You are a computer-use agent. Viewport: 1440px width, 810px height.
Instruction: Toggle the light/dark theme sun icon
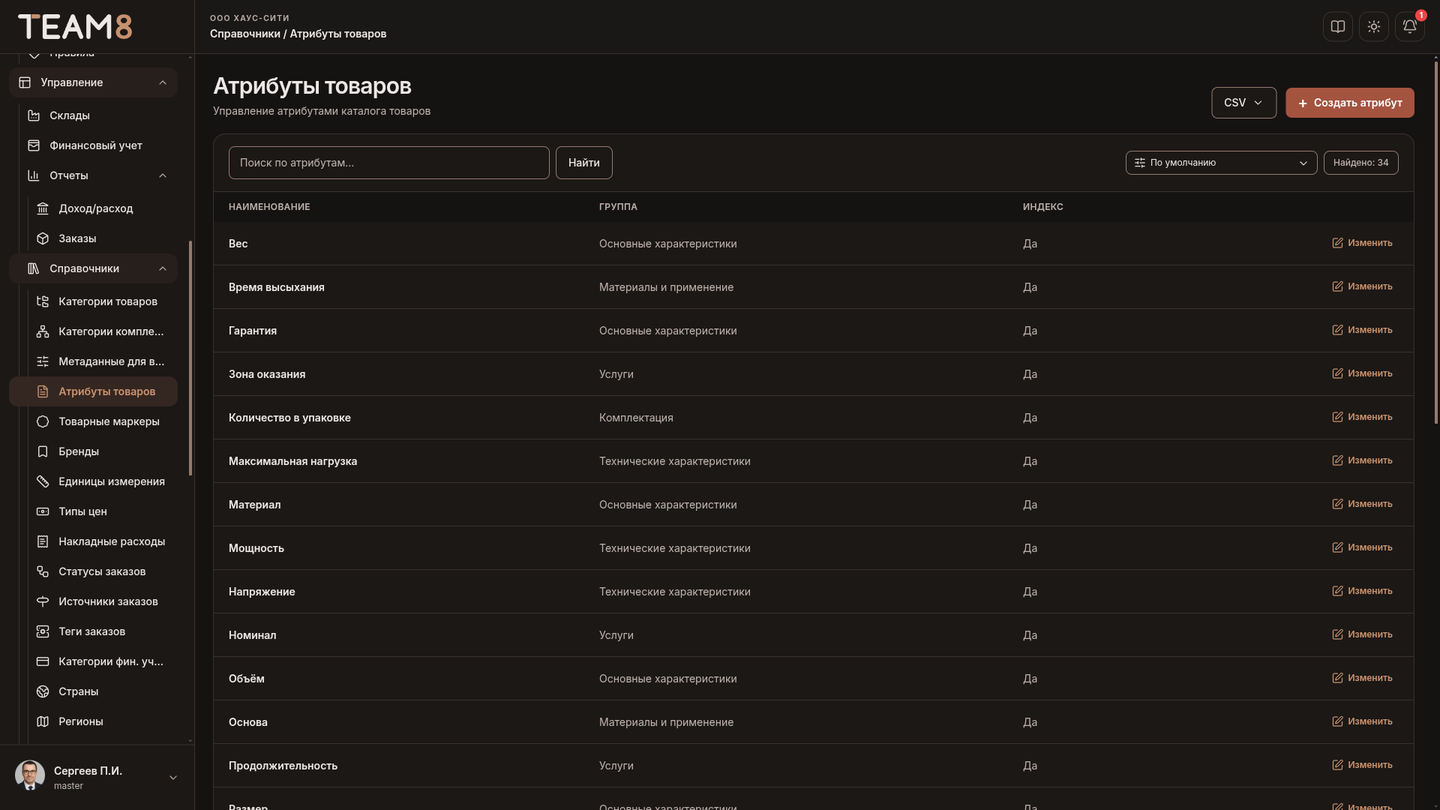(1374, 27)
